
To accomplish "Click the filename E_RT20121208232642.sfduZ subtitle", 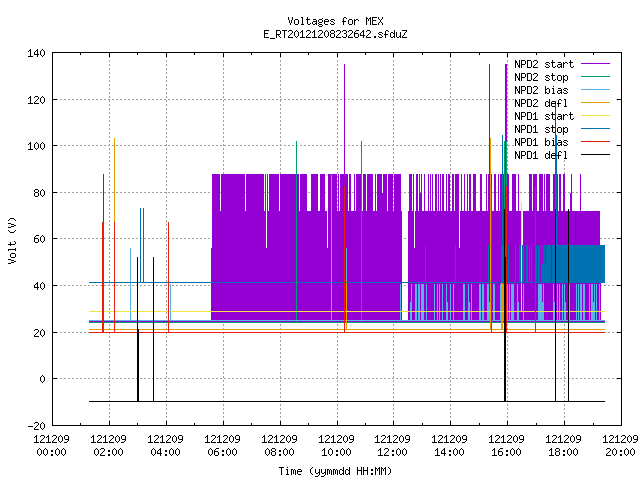I will (x=335, y=34).
